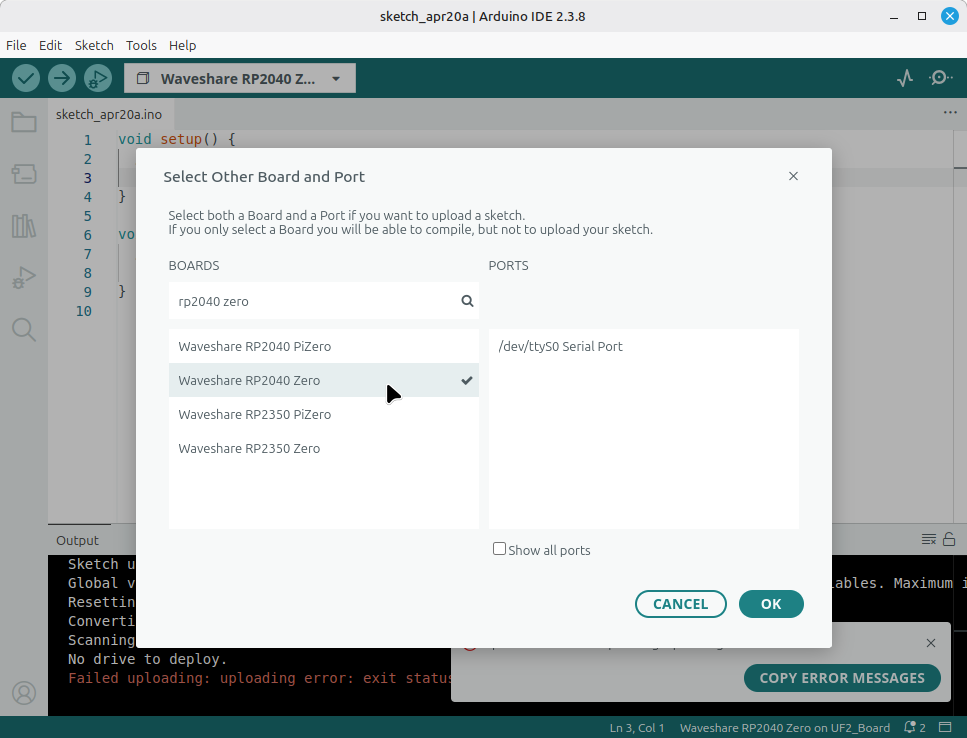The width and height of the screenshot is (967, 738).
Task: Start debugging with the debug play icon
Action: pyautogui.click(x=97, y=78)
